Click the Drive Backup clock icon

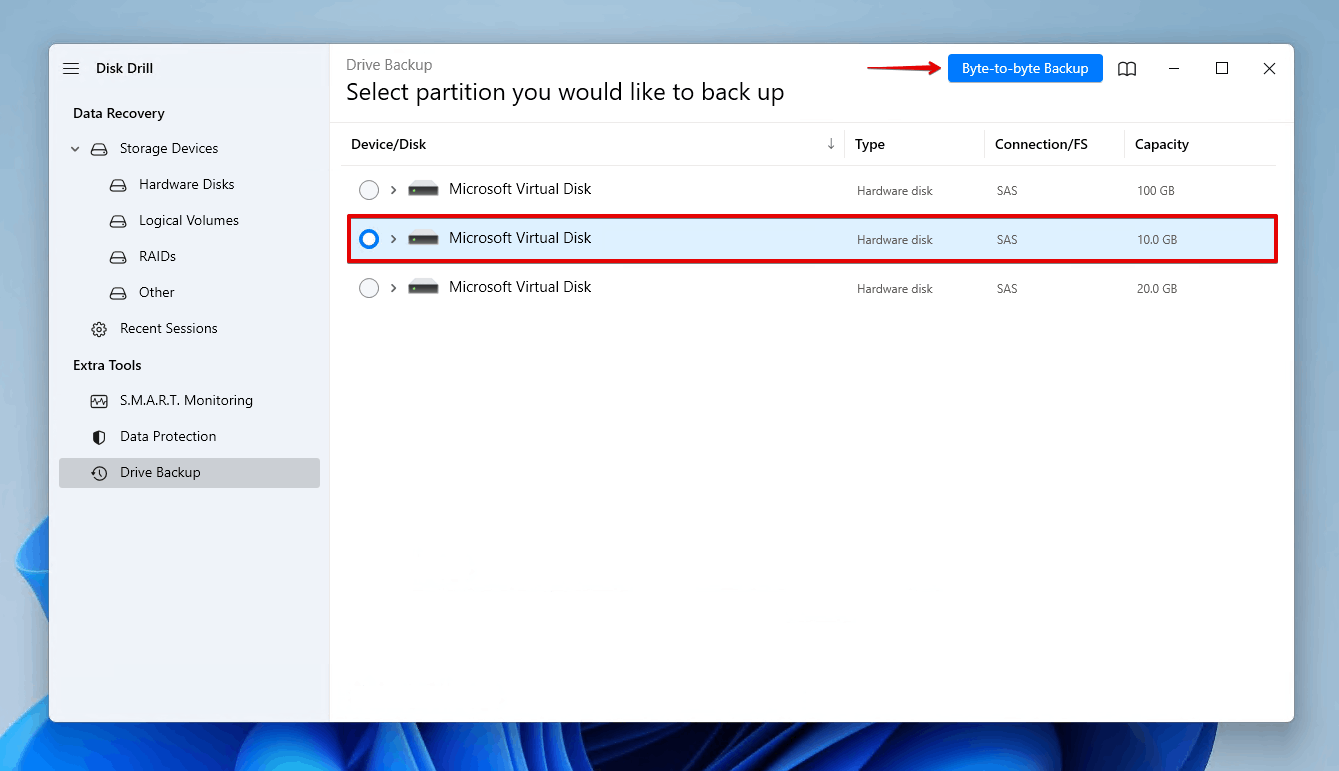click(99, 473)
